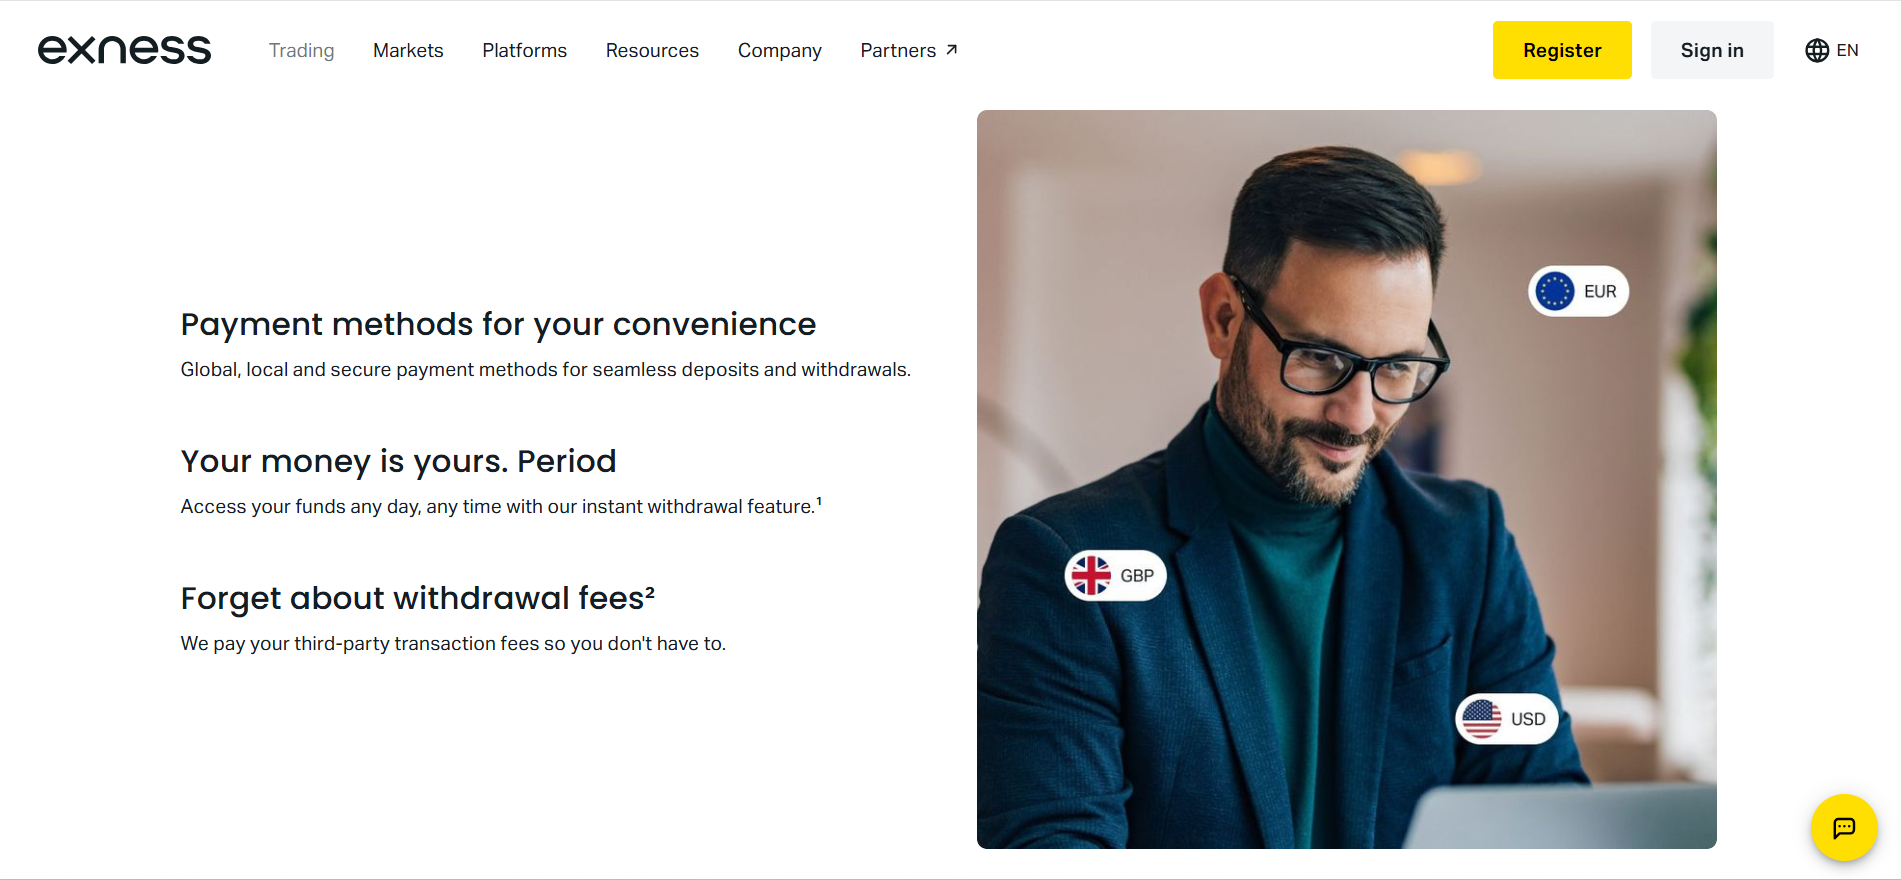Click the US flag icon

tap(1482, 719)
